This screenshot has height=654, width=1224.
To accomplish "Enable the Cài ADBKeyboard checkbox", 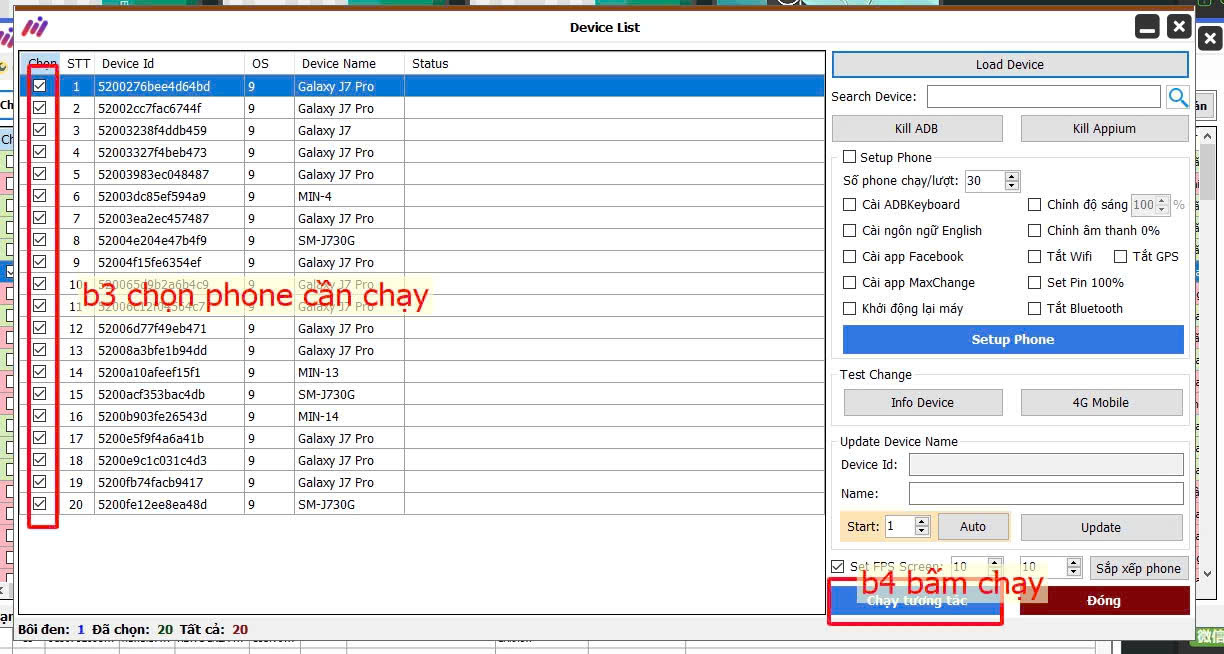I will pos(850,205).
